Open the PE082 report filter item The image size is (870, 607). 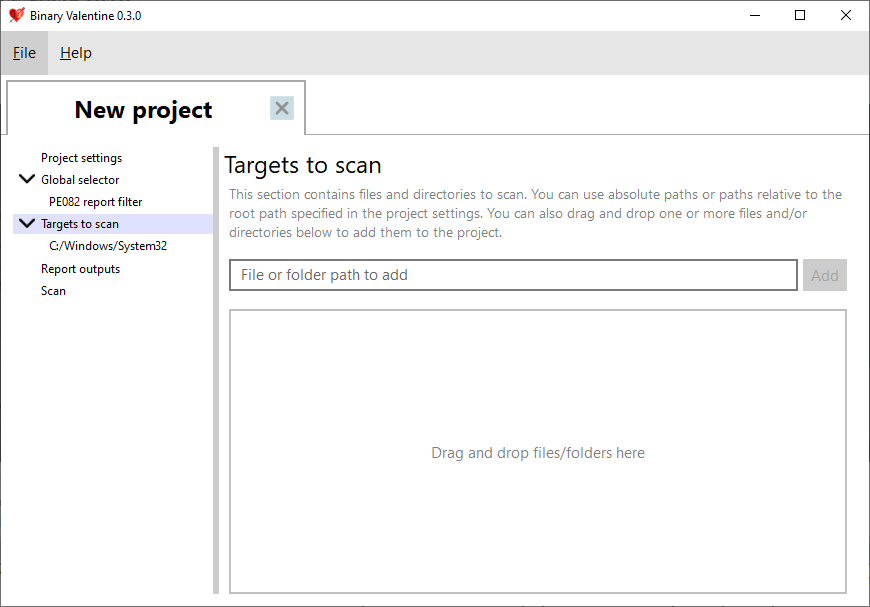click(x=95, y=202)
